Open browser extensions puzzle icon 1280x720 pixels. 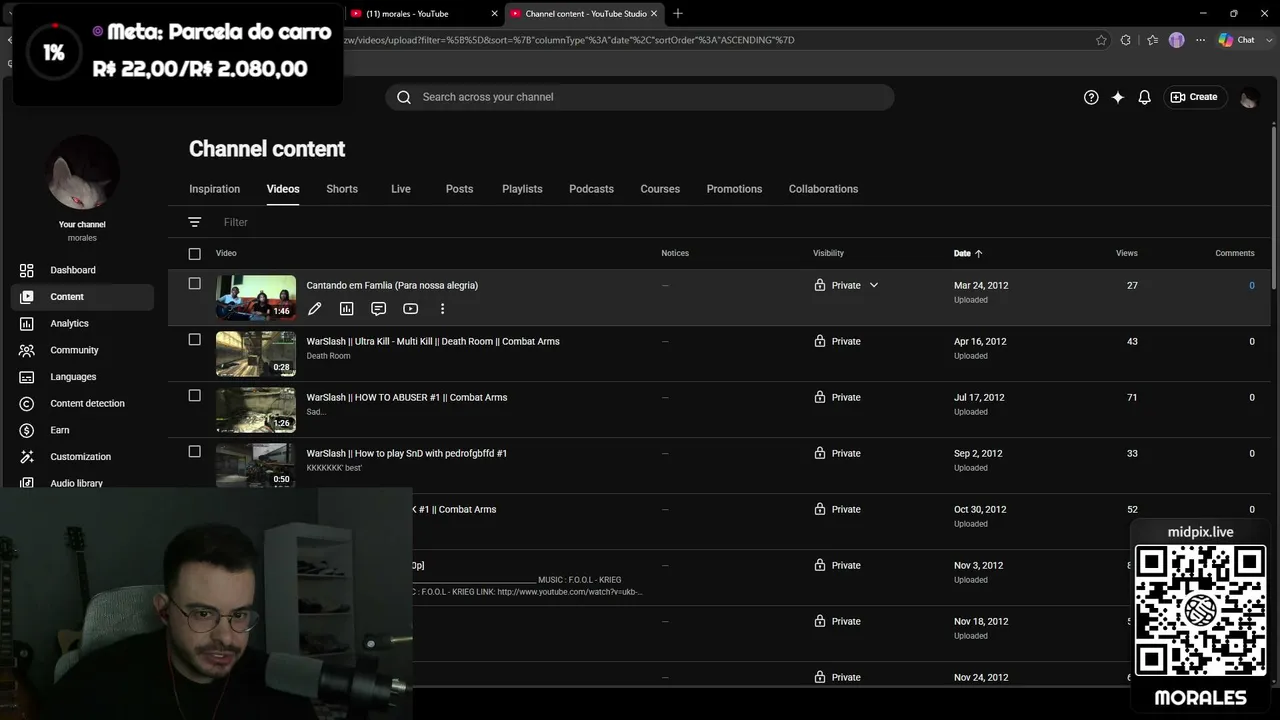tap(1126, 40)
